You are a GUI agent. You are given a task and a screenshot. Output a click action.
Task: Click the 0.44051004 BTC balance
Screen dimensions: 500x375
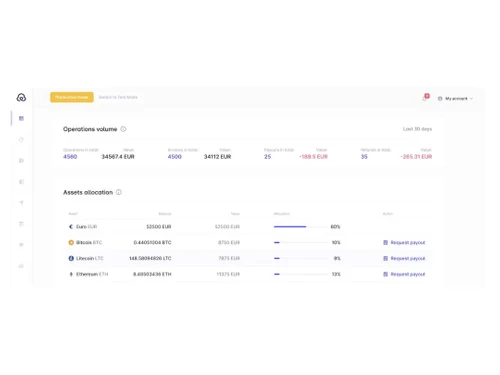click(152, 242)
